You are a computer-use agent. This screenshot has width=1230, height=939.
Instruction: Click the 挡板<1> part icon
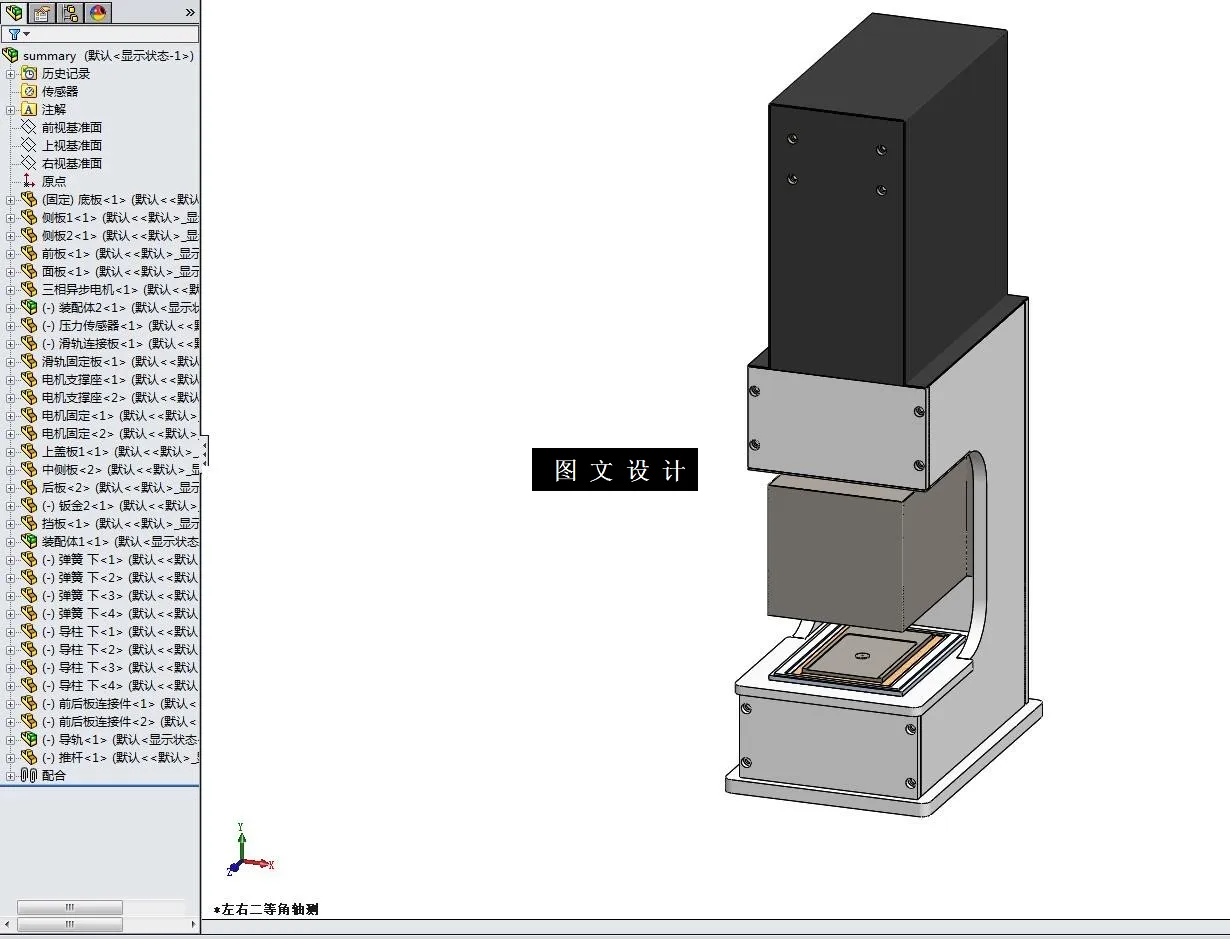point(29,523)
